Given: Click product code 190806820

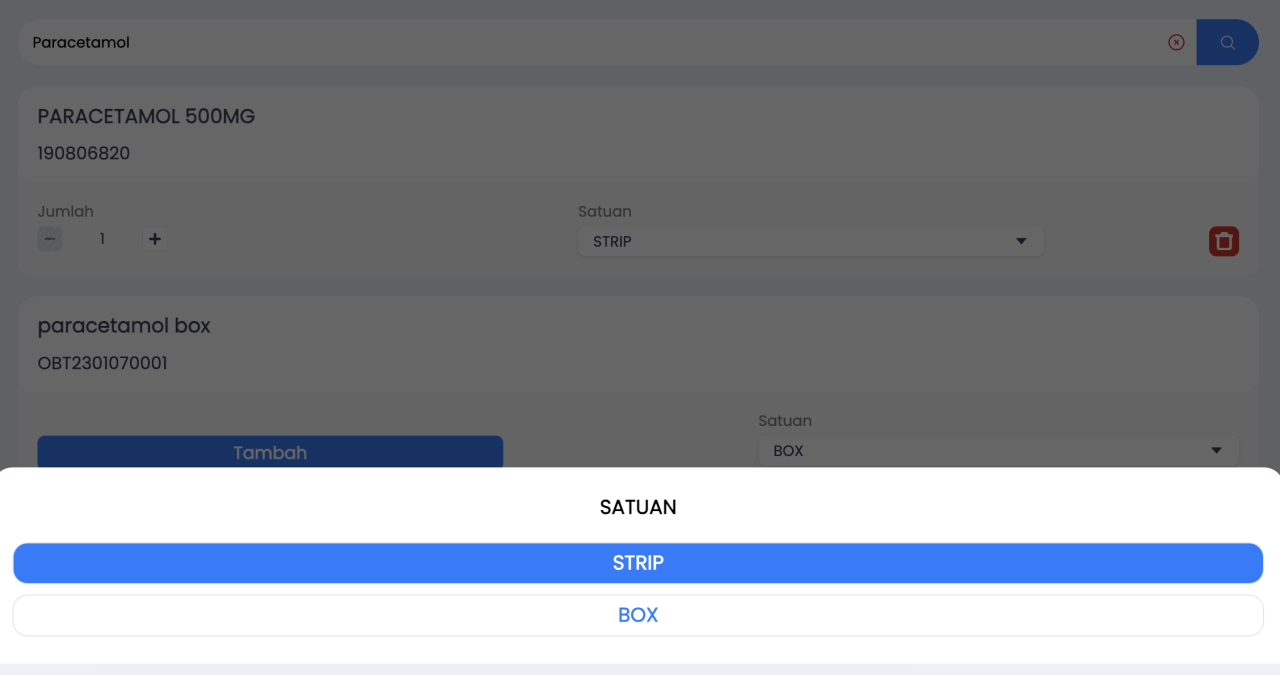Looking at the screenshot, I should [x=84, y=153].
